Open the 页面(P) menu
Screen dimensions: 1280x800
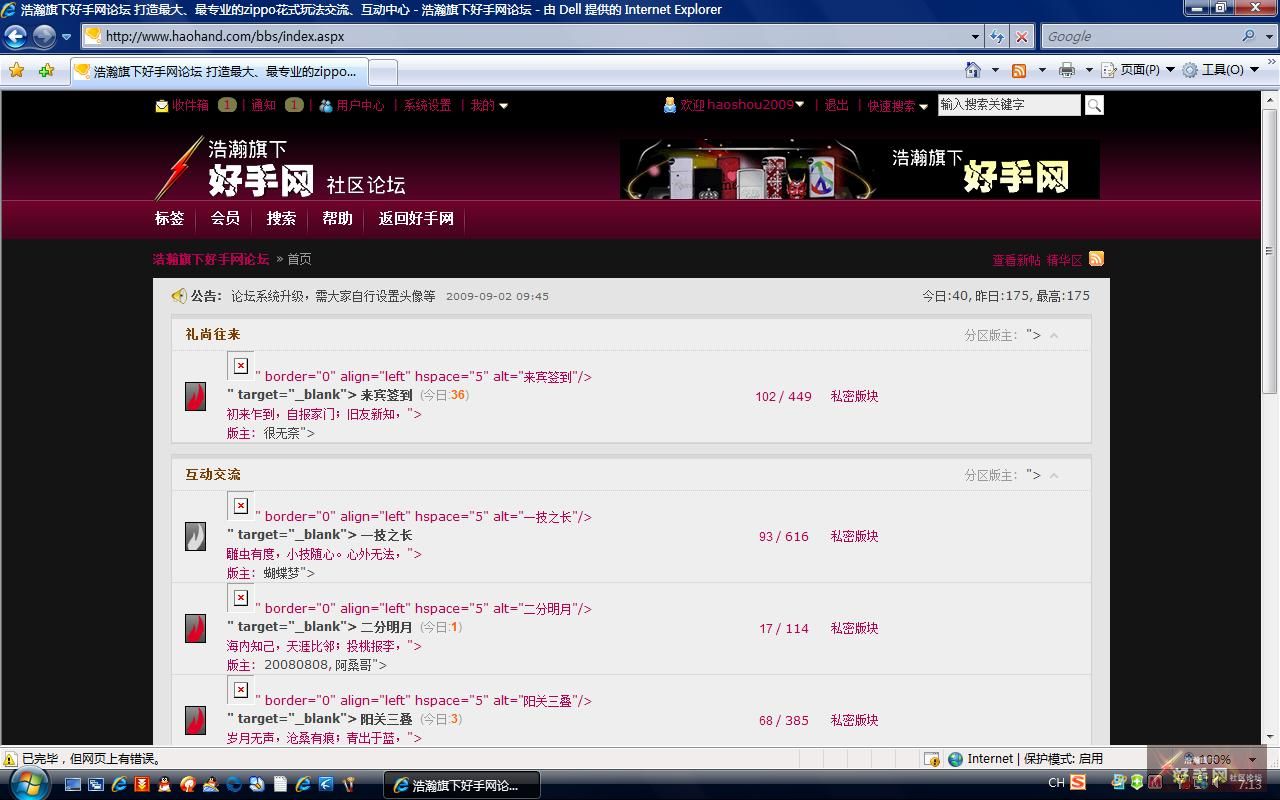click(x=1137, y=70)
